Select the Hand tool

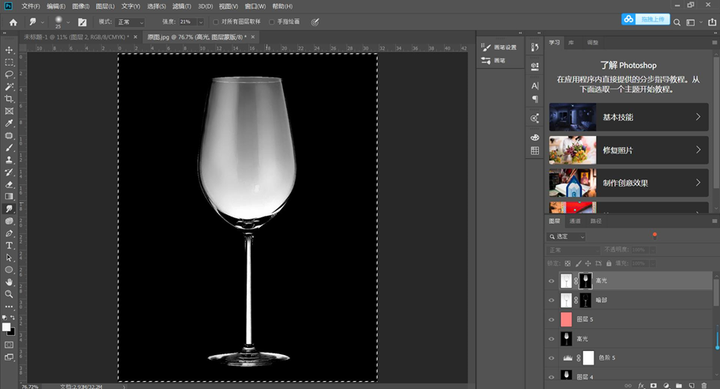(x=9, y=282)
